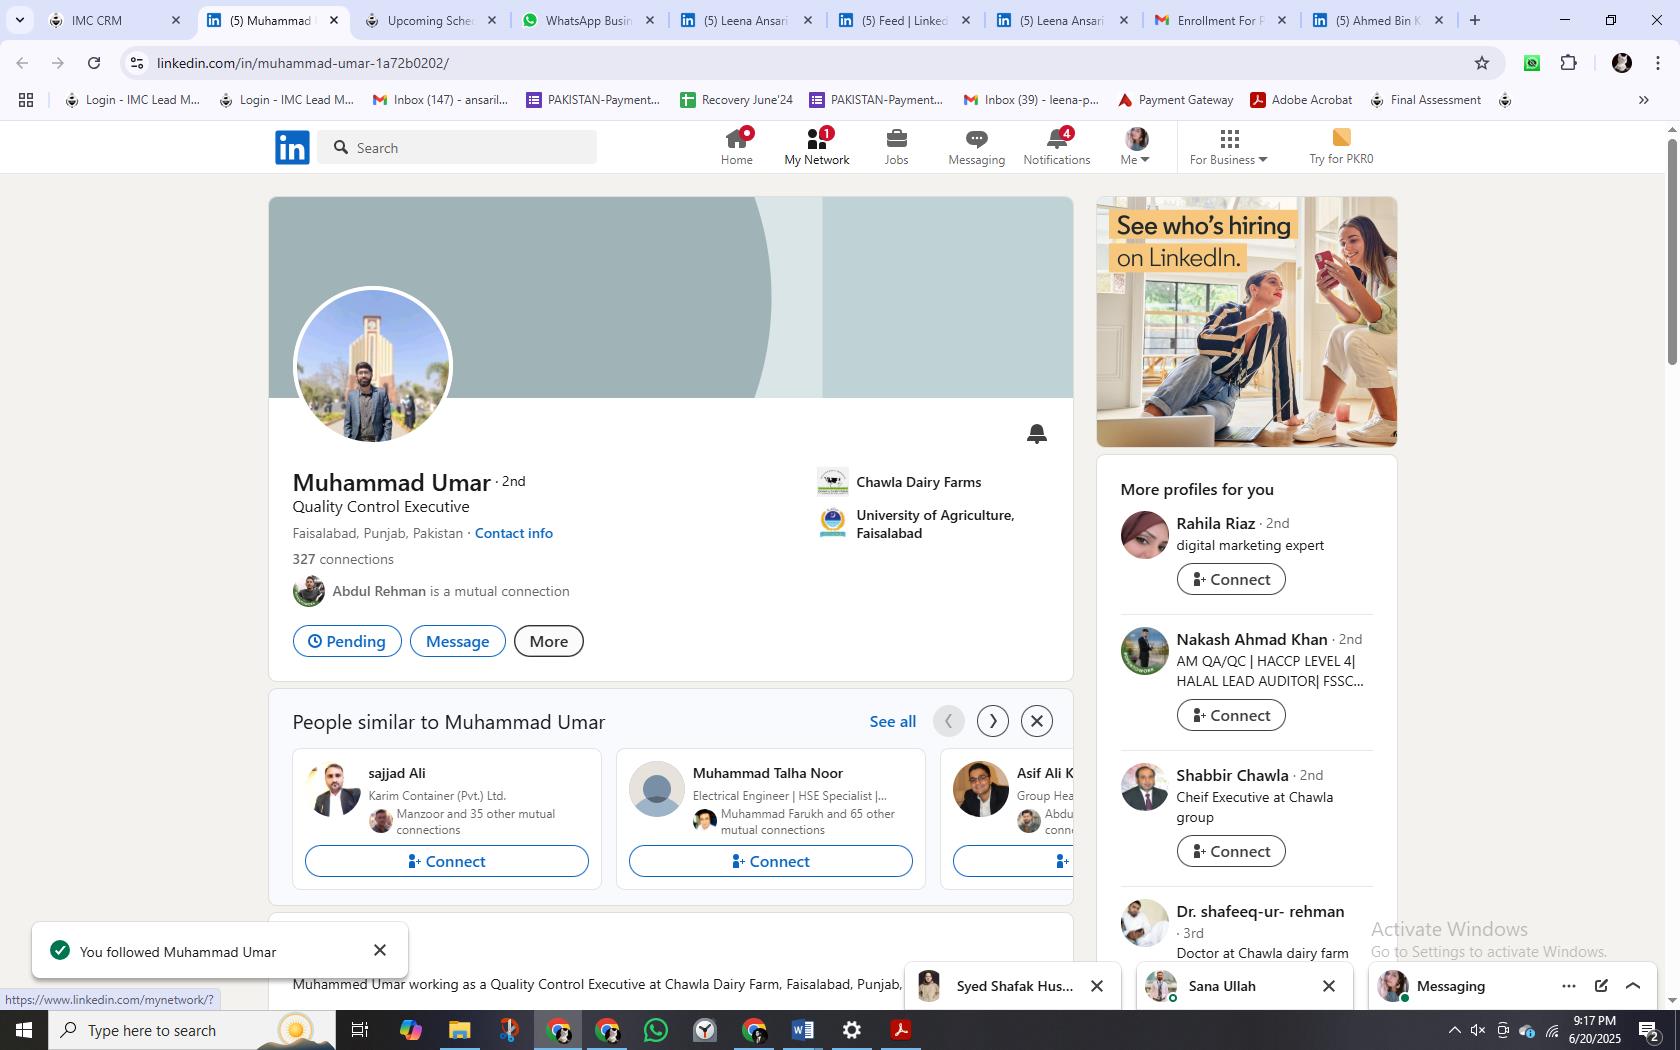Open the See who's hiring ad
This screenshot has height=1050, width=1680.
(1247, 322)
